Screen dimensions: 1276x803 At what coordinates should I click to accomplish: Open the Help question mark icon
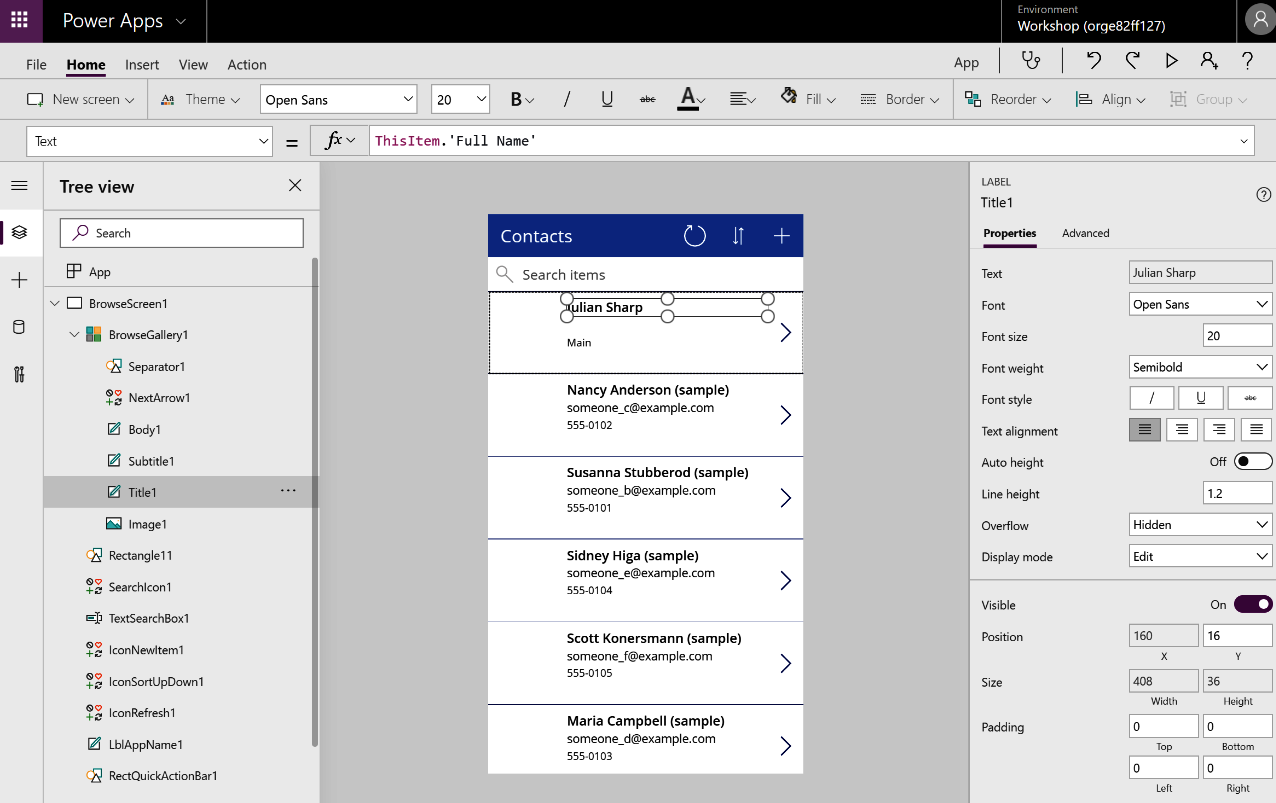point(1248,61)
